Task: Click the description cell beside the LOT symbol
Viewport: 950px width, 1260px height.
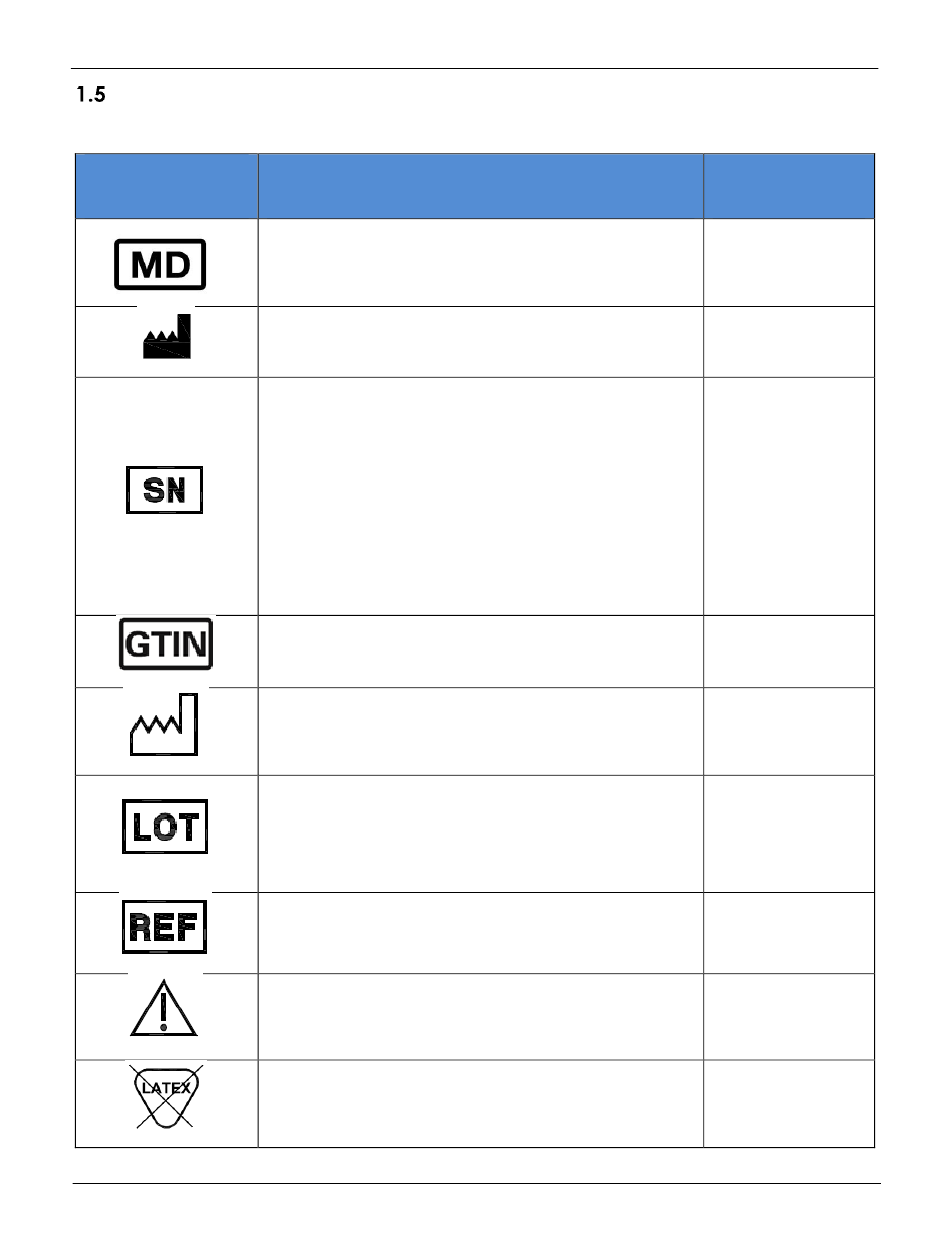Action: pyautogui.click(x=481, y=834)
